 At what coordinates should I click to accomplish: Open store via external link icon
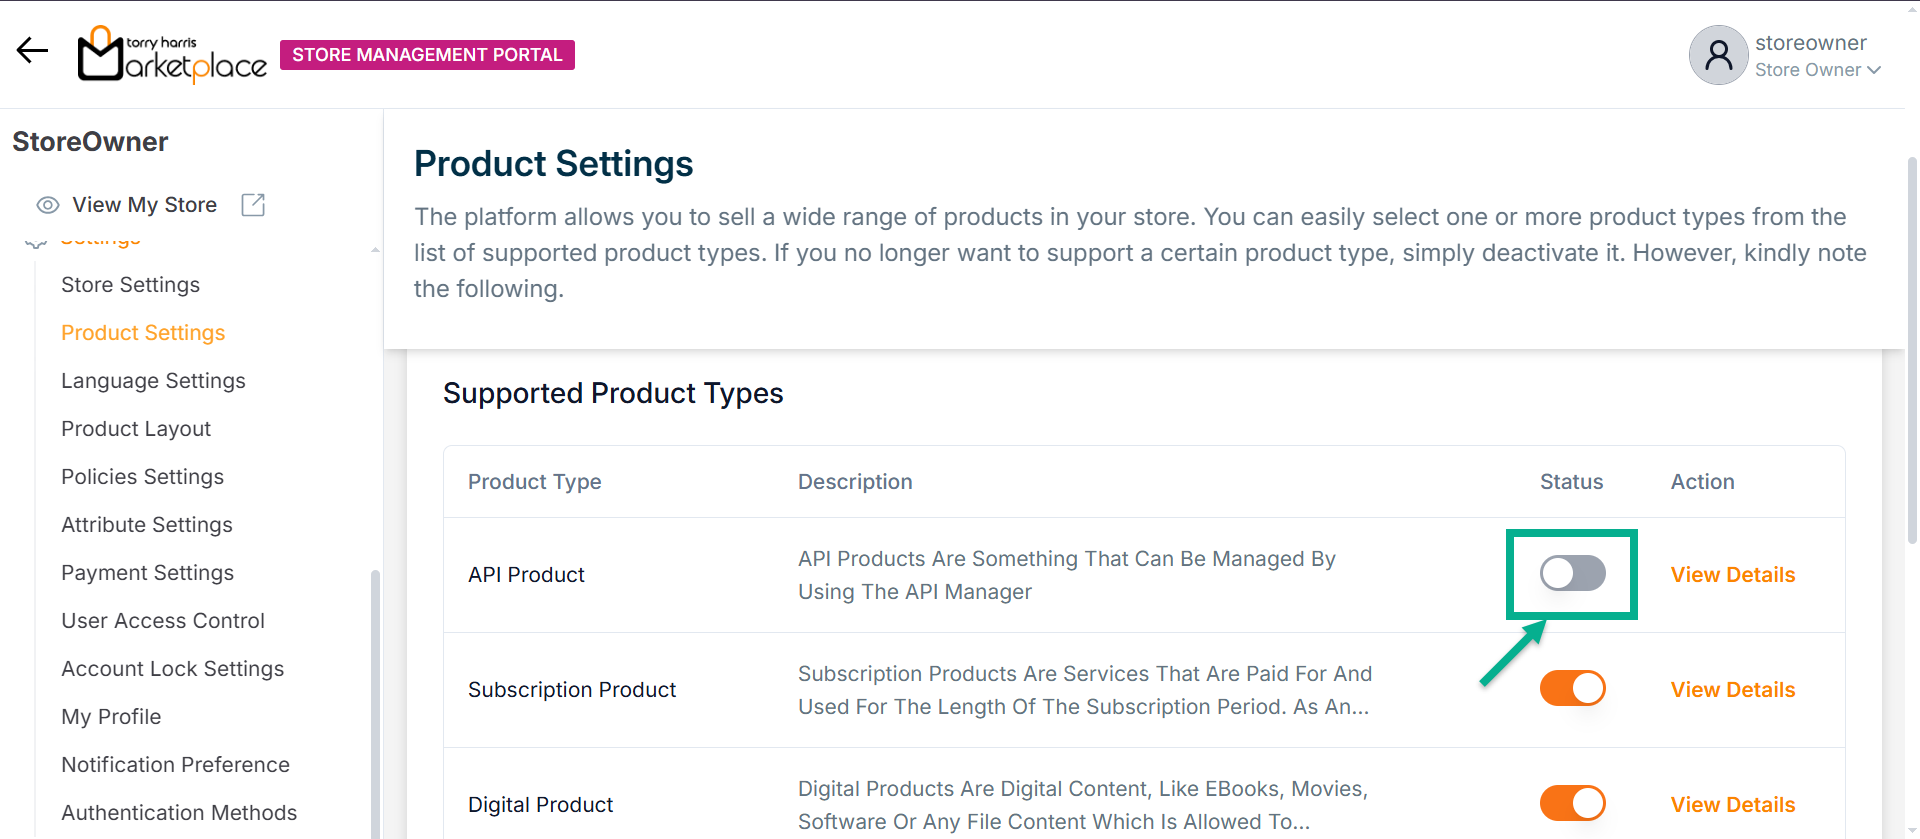click(253, 205)
